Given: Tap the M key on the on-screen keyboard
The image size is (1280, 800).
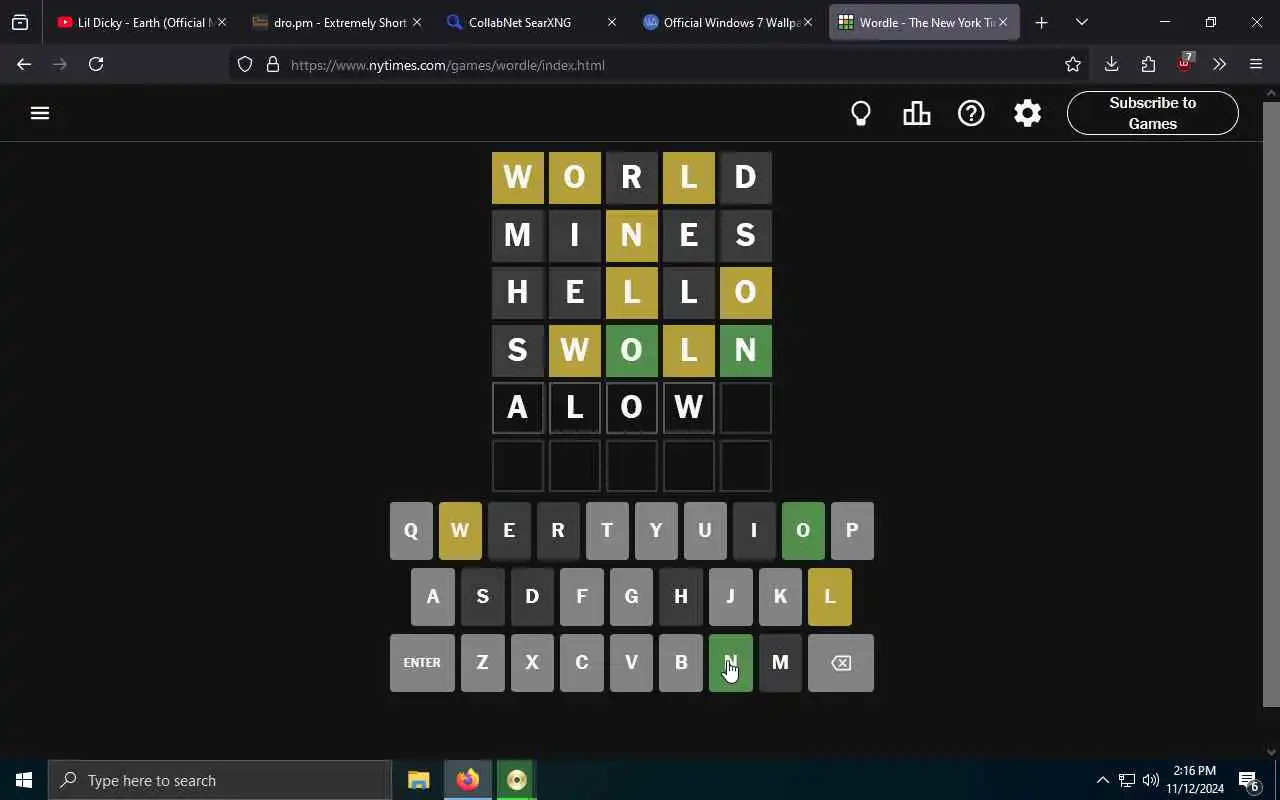Looking at the screenshot, I should tap(780, 663).
